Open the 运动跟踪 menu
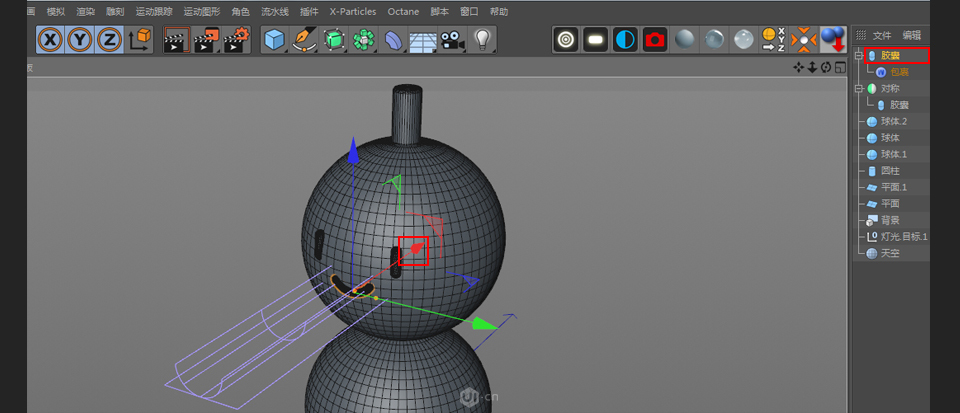 154,12
